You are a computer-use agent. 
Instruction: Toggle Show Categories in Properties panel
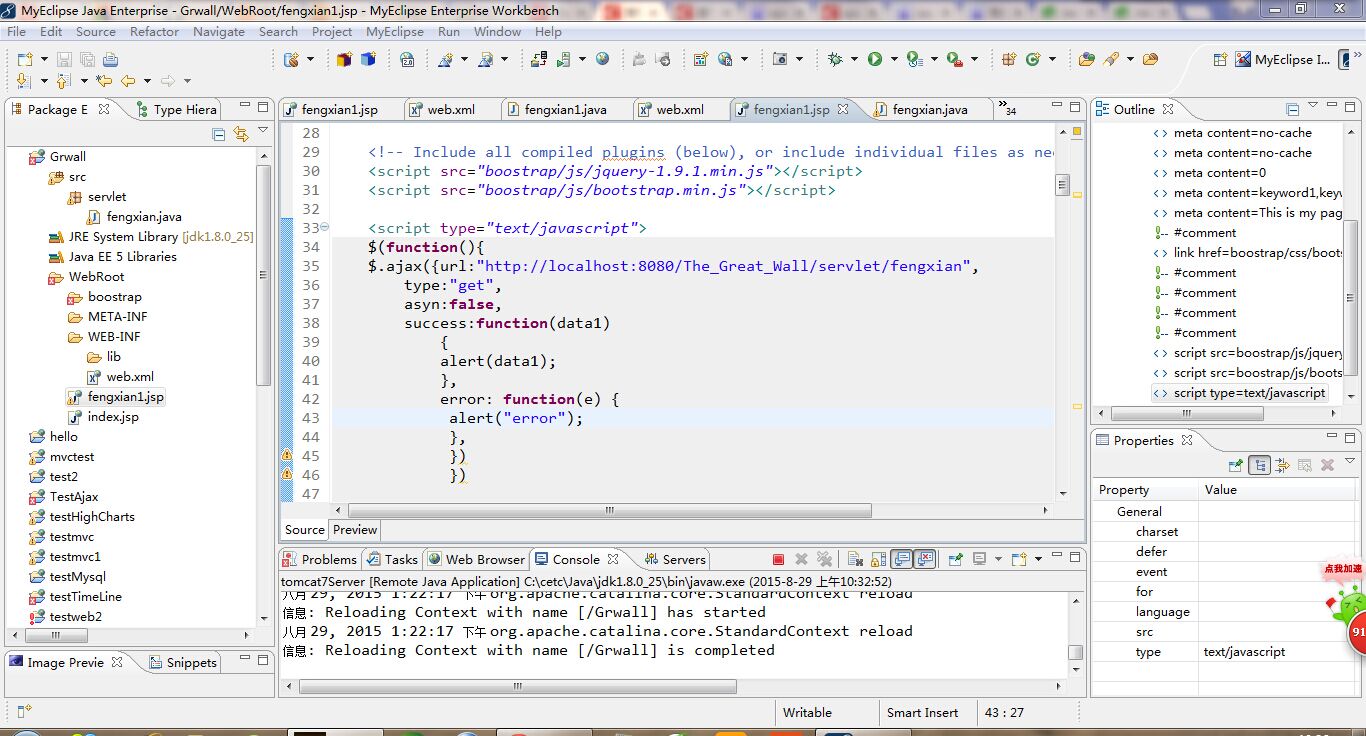pyautogui.click(x=1260, y=465)
